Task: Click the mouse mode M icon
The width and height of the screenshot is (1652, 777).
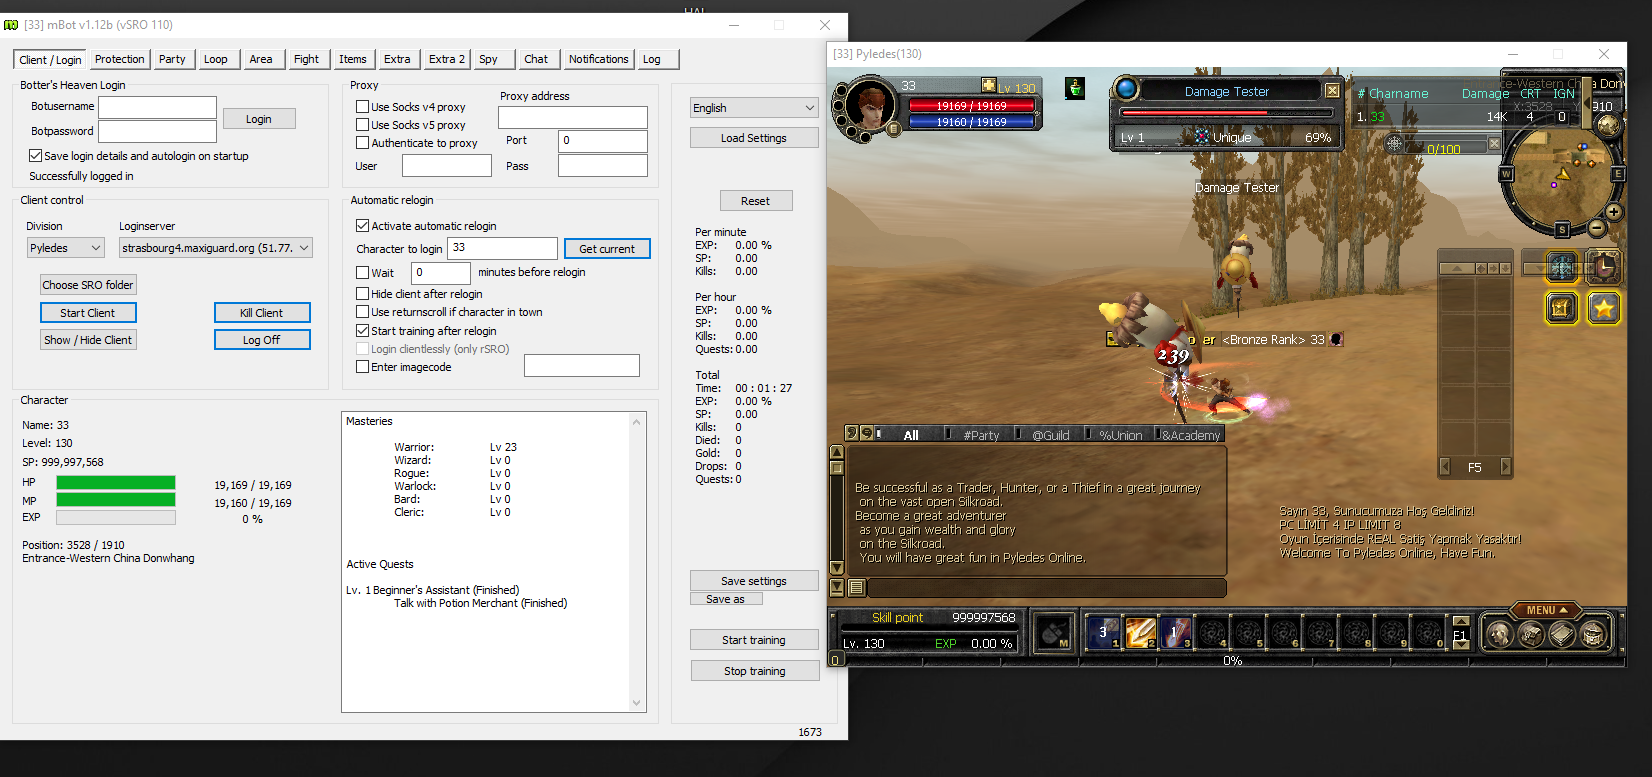Action: [x=1052, y=633]
